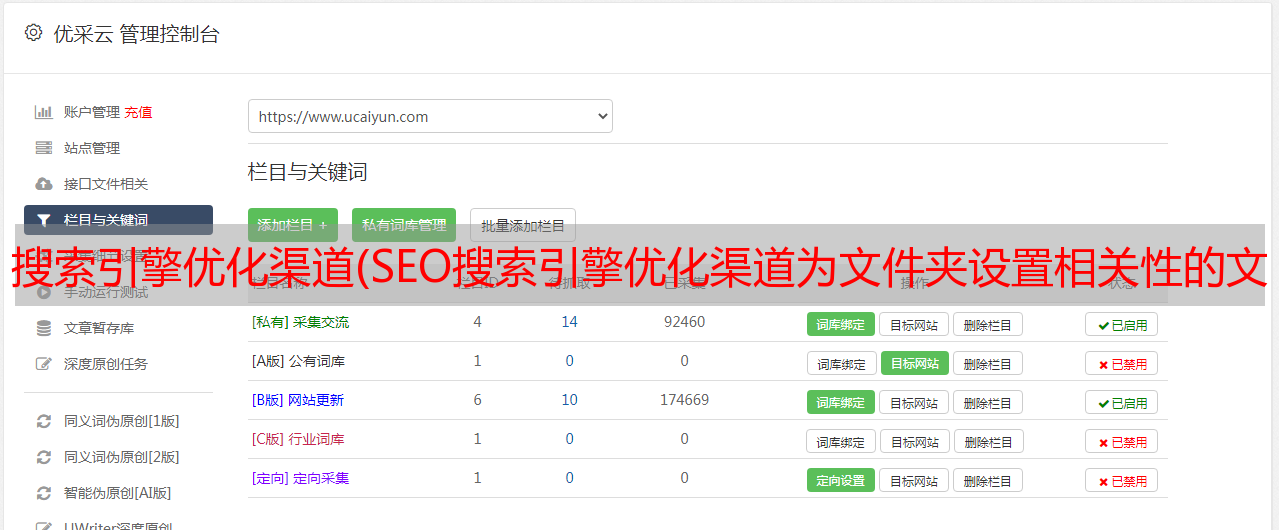Click 词库绑定 in 行业词库 row
Viewport: 1279px width, 530px height.
[841, 441]
